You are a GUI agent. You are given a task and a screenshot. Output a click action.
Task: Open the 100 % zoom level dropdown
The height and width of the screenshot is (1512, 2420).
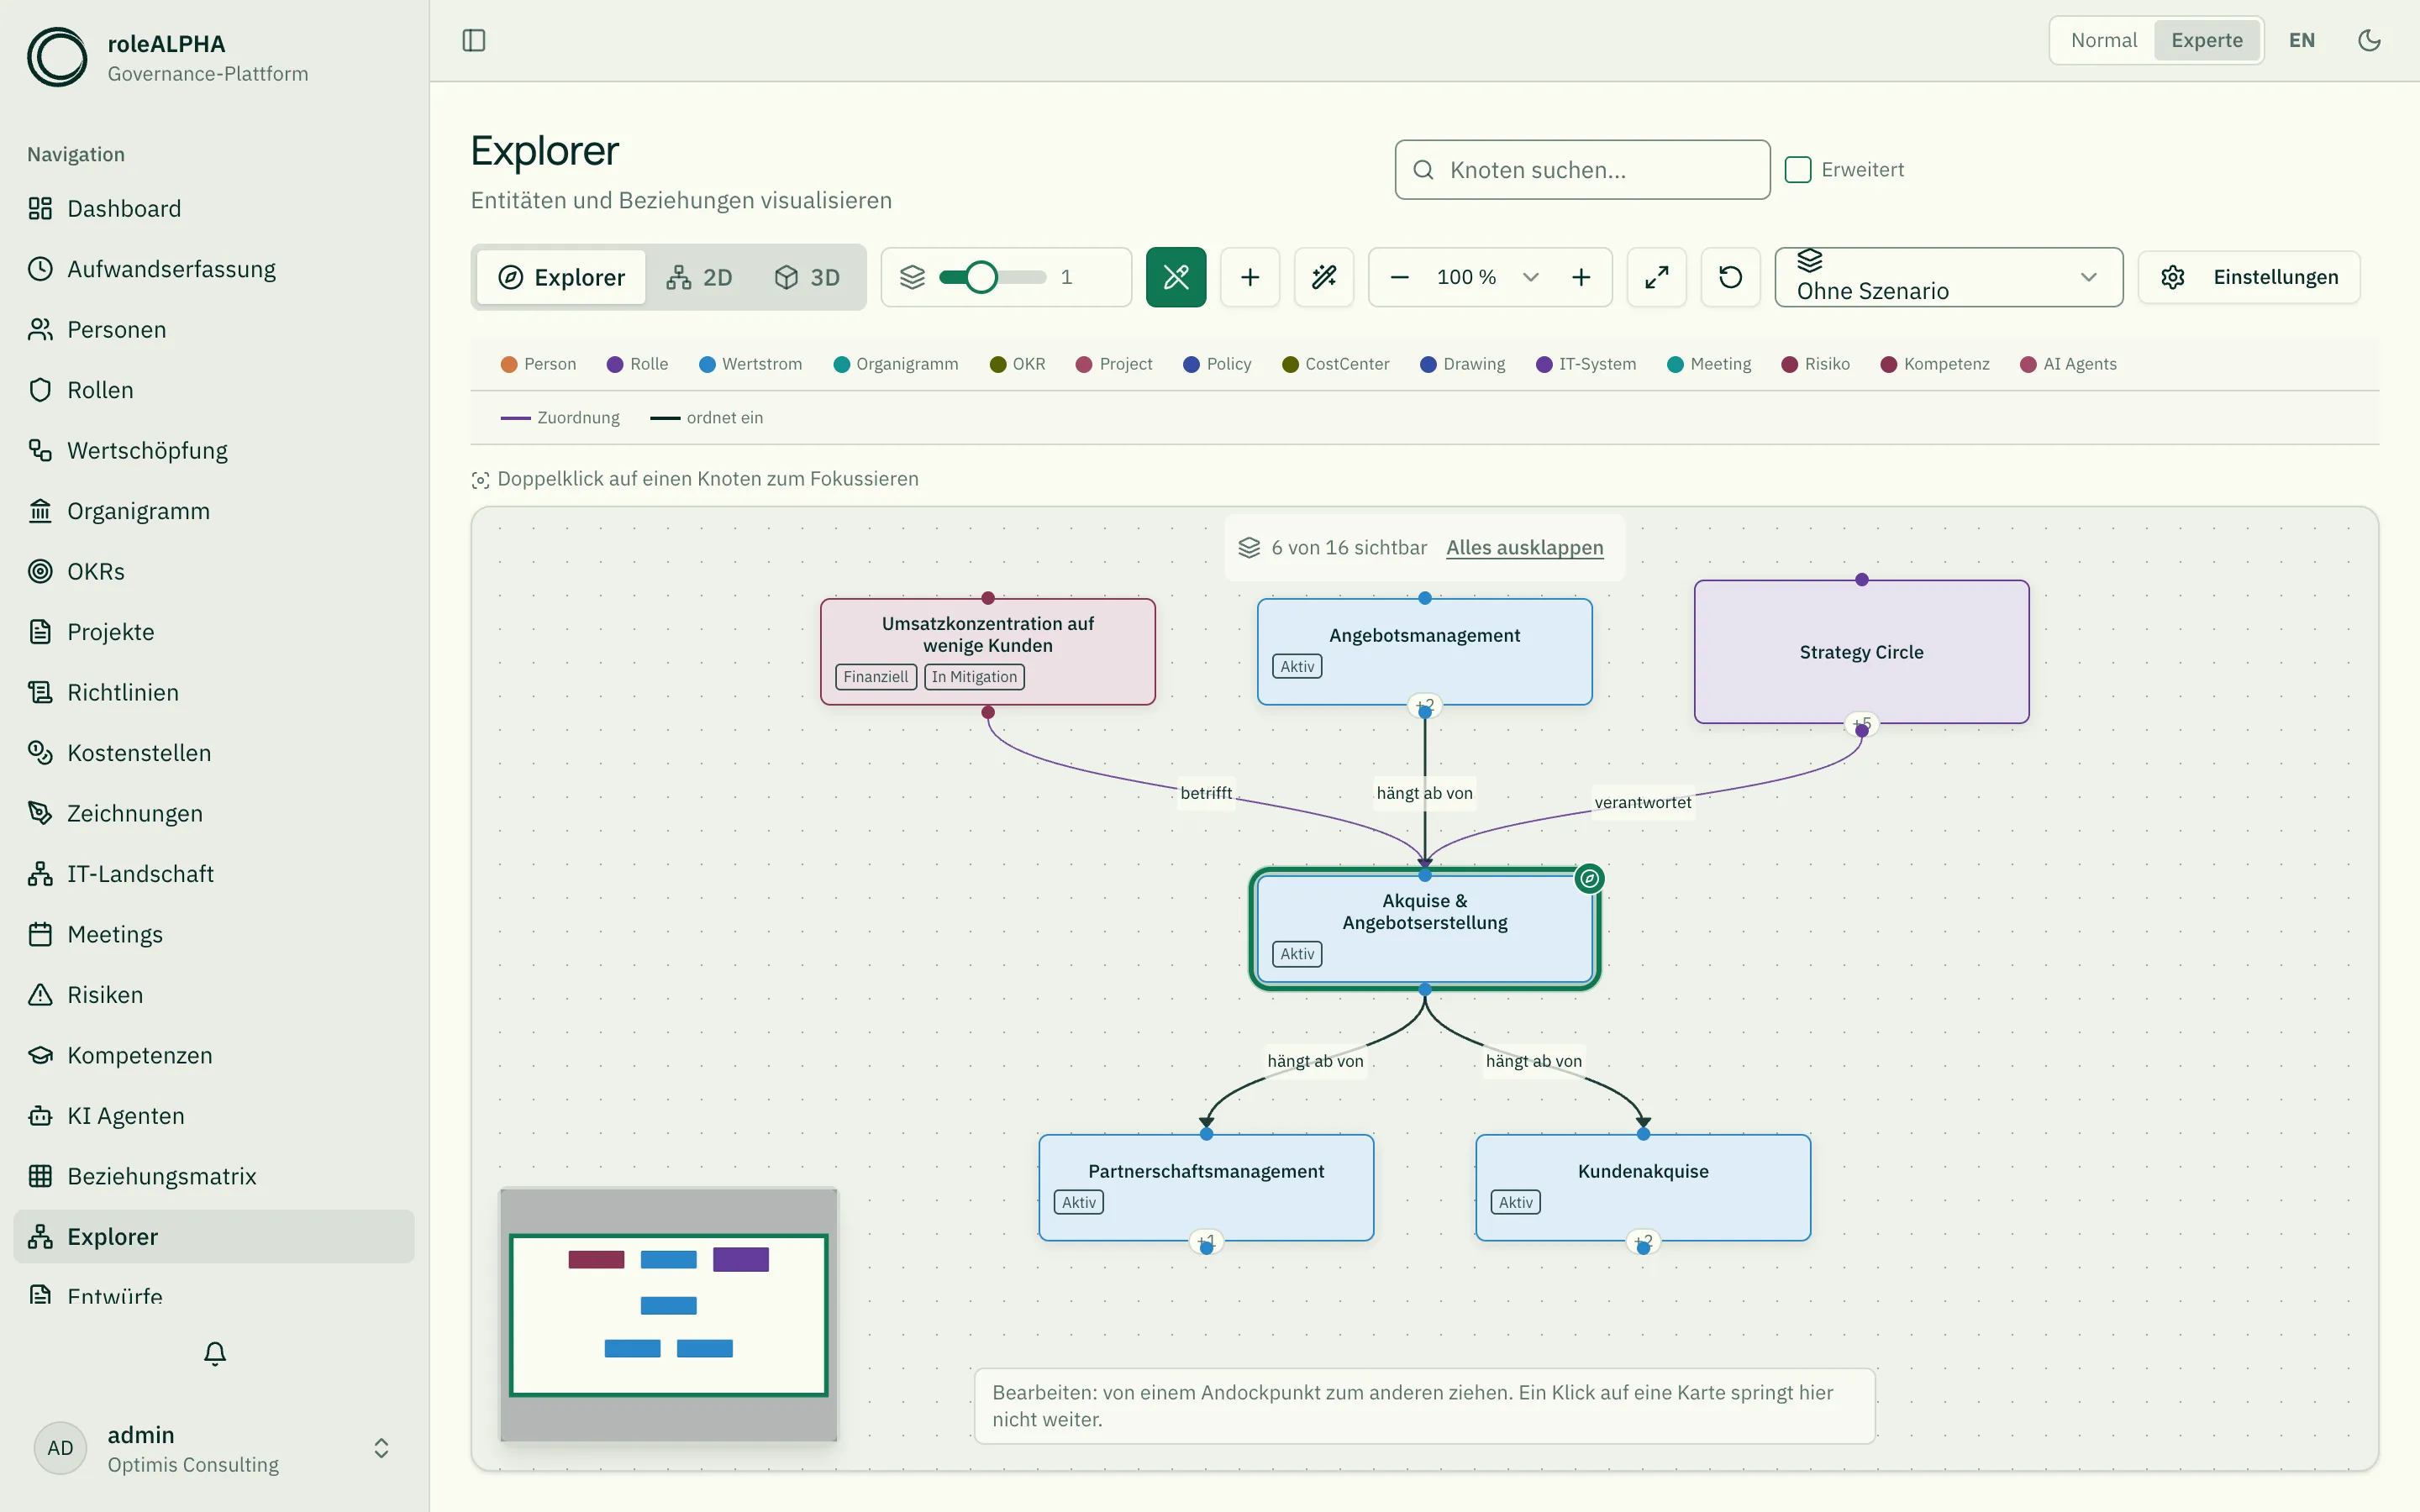1487,277
